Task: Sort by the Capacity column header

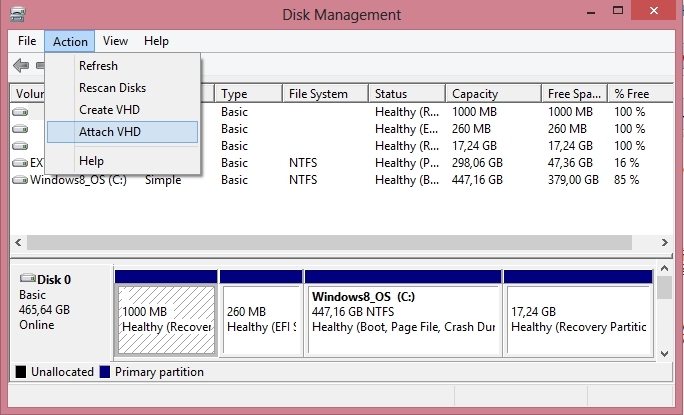Action: pos(493,94)
